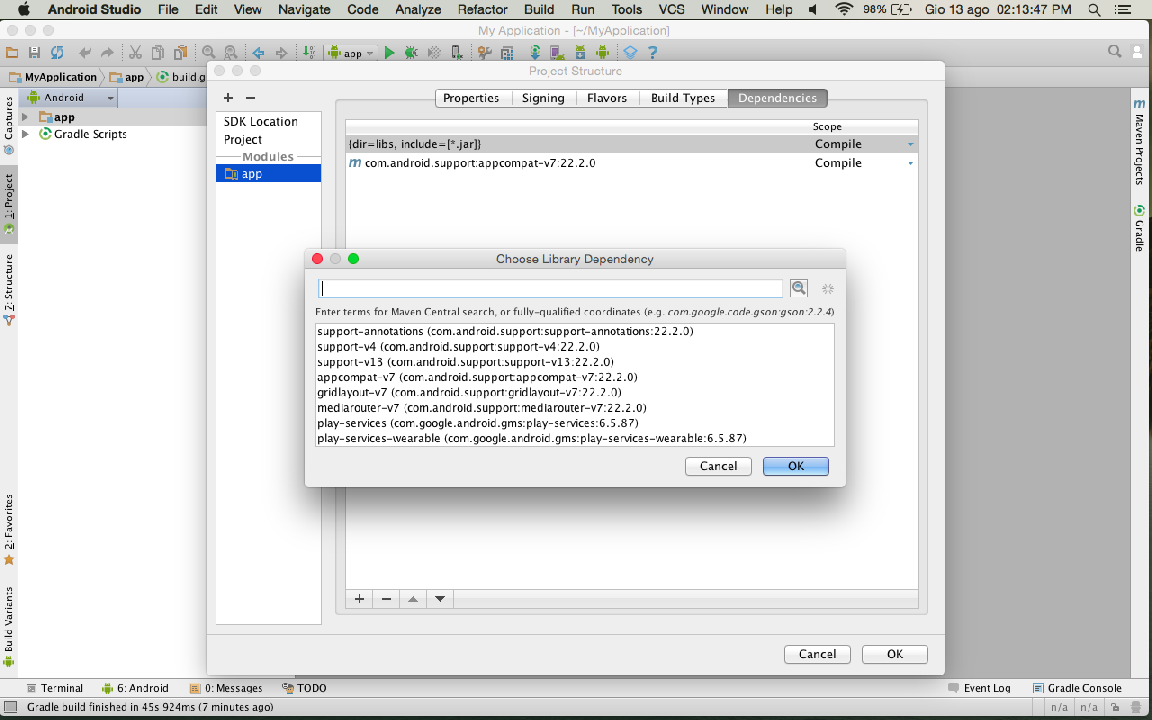Click the Back navigation arrow
The height and width of the screenshot is (720, 1152).
tap(258, 53)
